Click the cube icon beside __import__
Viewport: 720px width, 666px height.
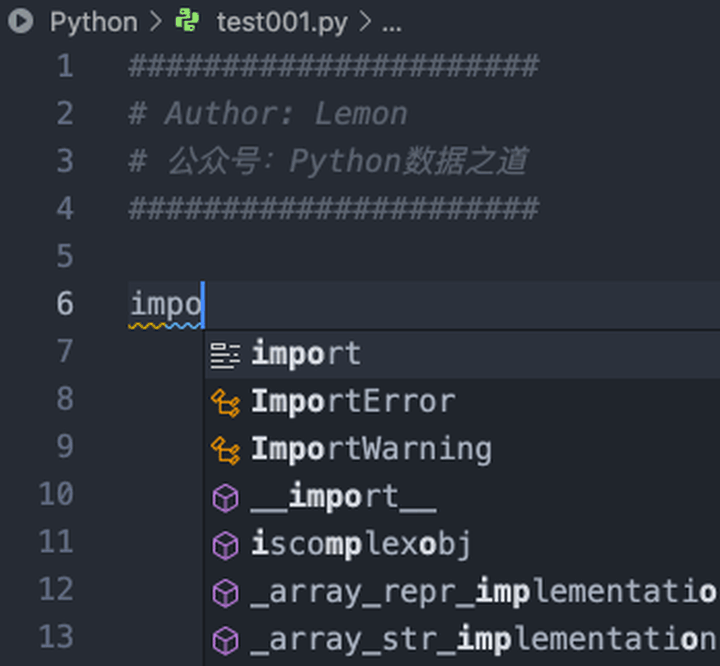[x=226, y=497]
